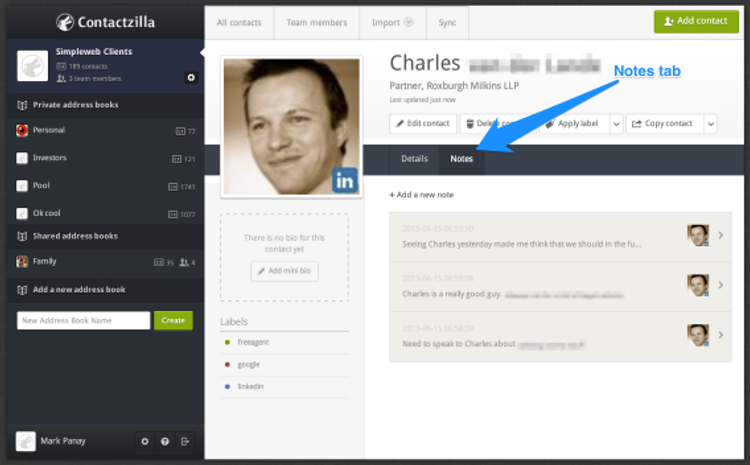Click the Simpleweb Clients avatar
Screen dimensions: 750x465
(x=33, y=66)
